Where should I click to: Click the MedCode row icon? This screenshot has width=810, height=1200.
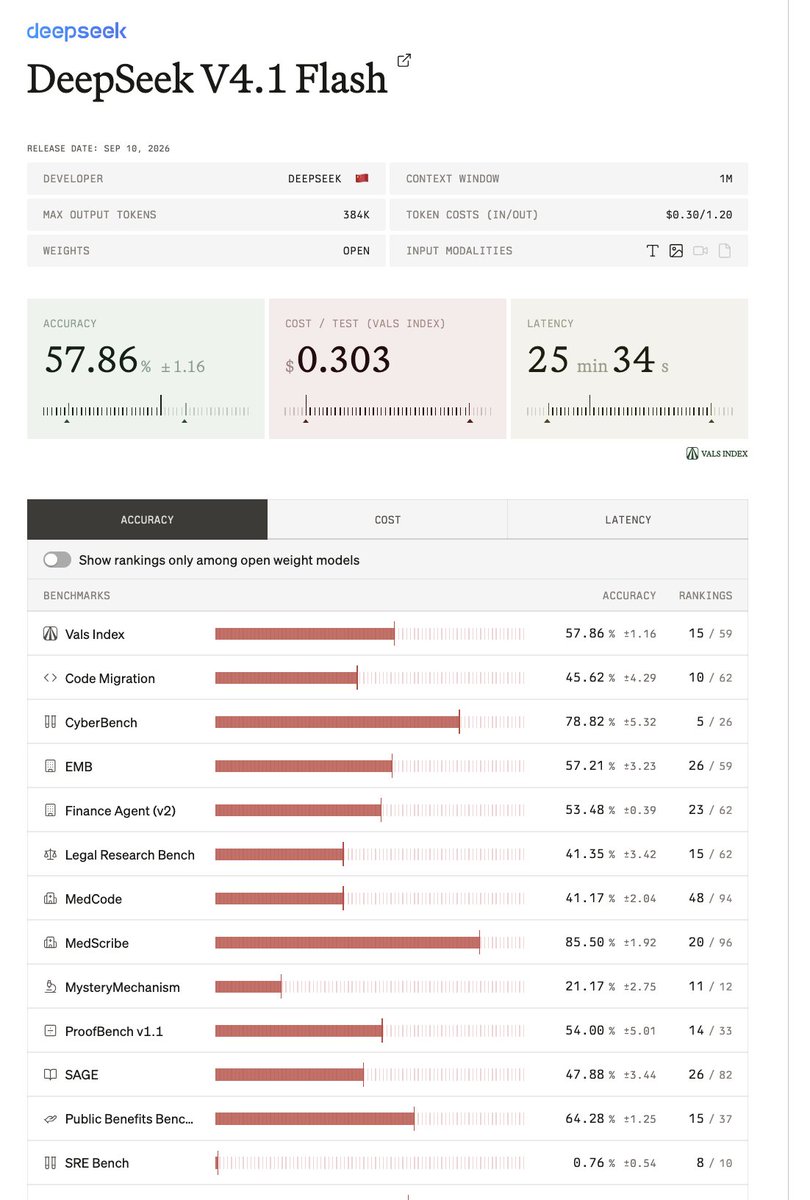[50, 898]
